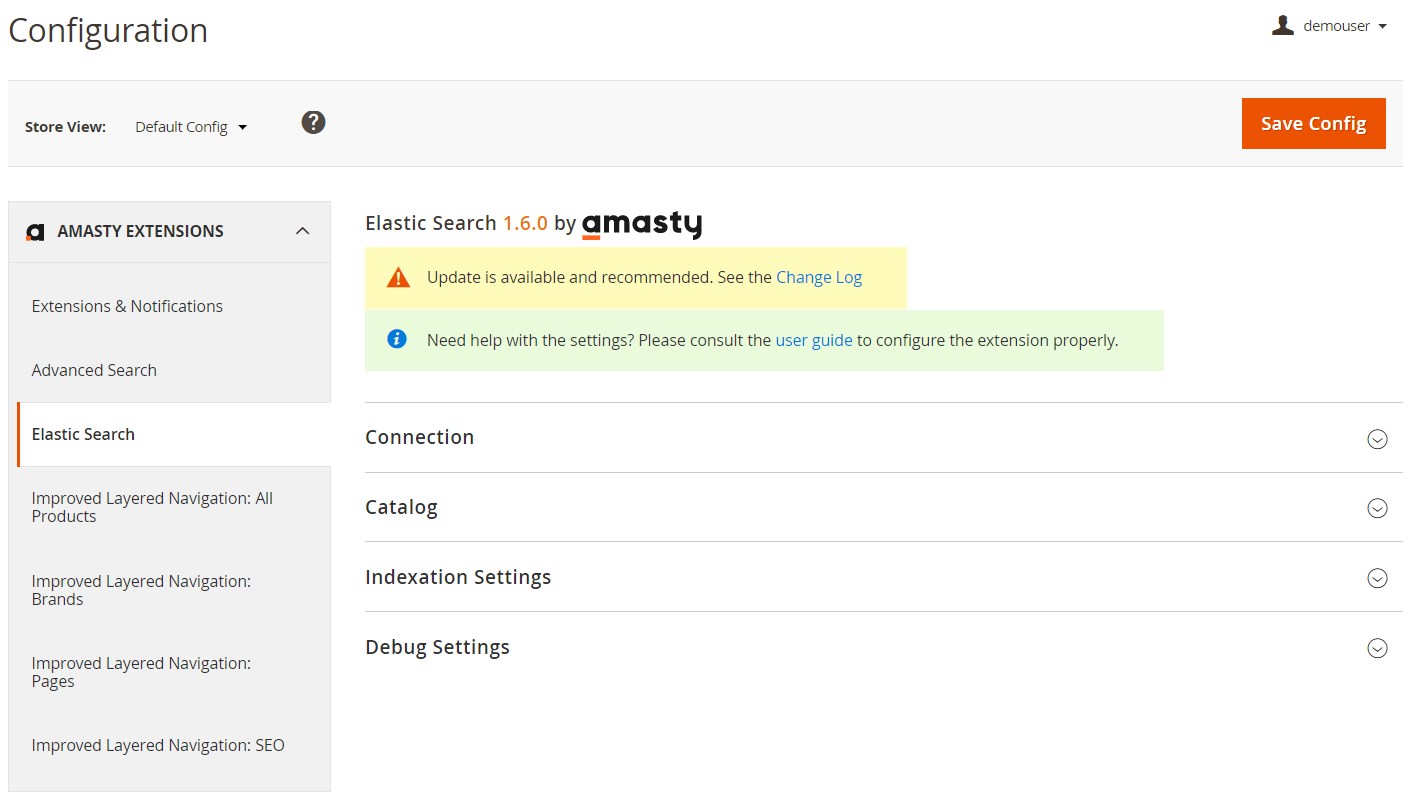This screenshot has width=1410, height=798.
Task: Collapse the Amasty Extensions sidebar panel
Action: coord(303,229)
